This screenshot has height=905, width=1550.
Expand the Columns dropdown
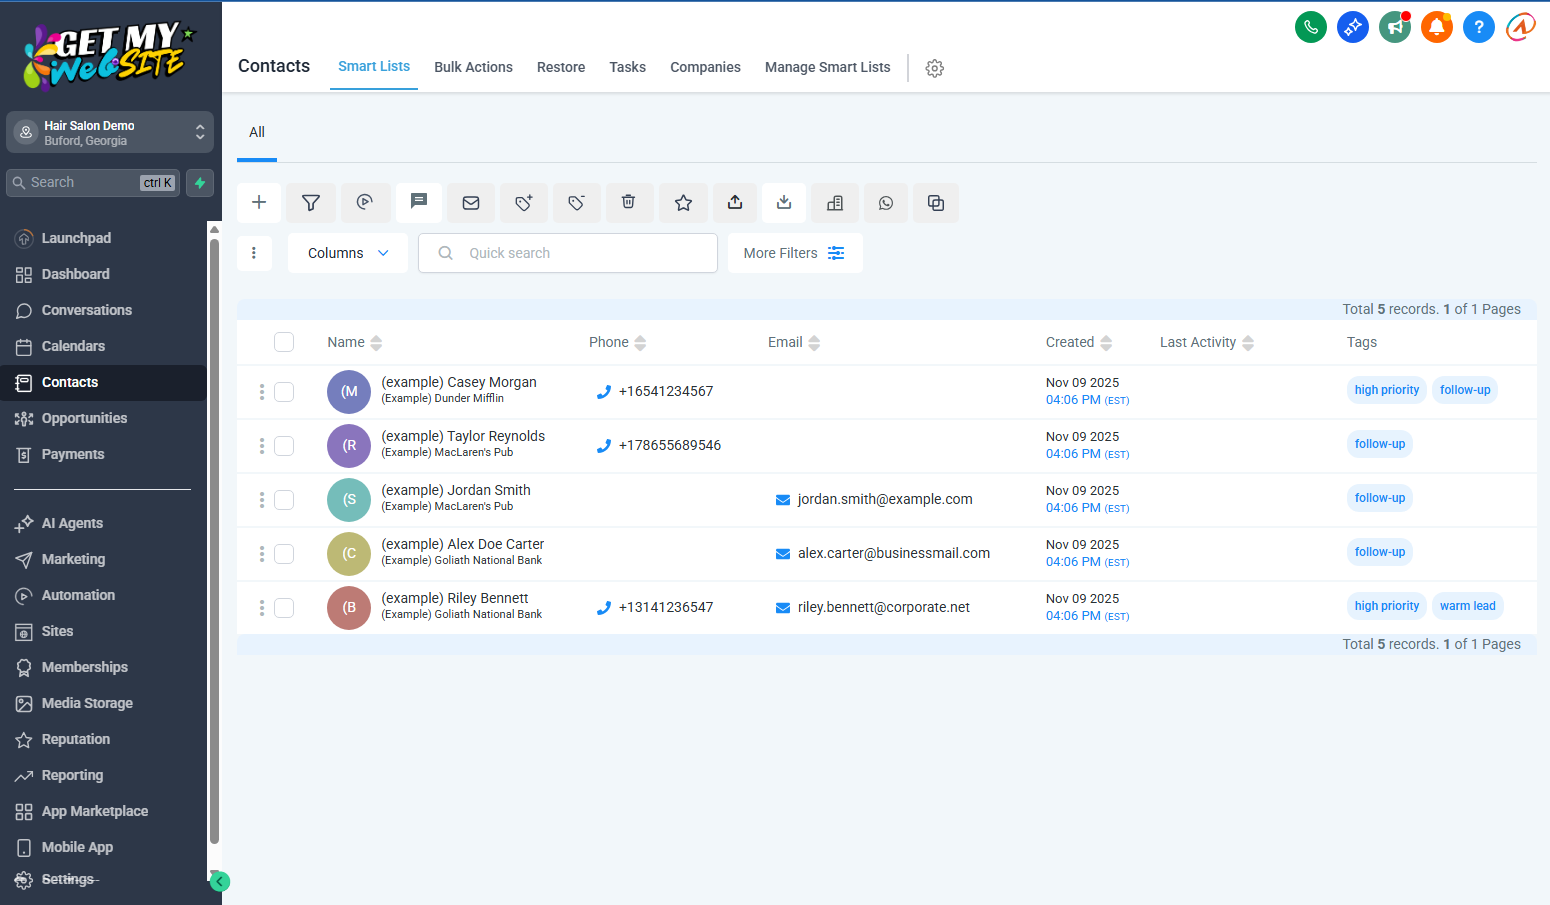[347, 253]
